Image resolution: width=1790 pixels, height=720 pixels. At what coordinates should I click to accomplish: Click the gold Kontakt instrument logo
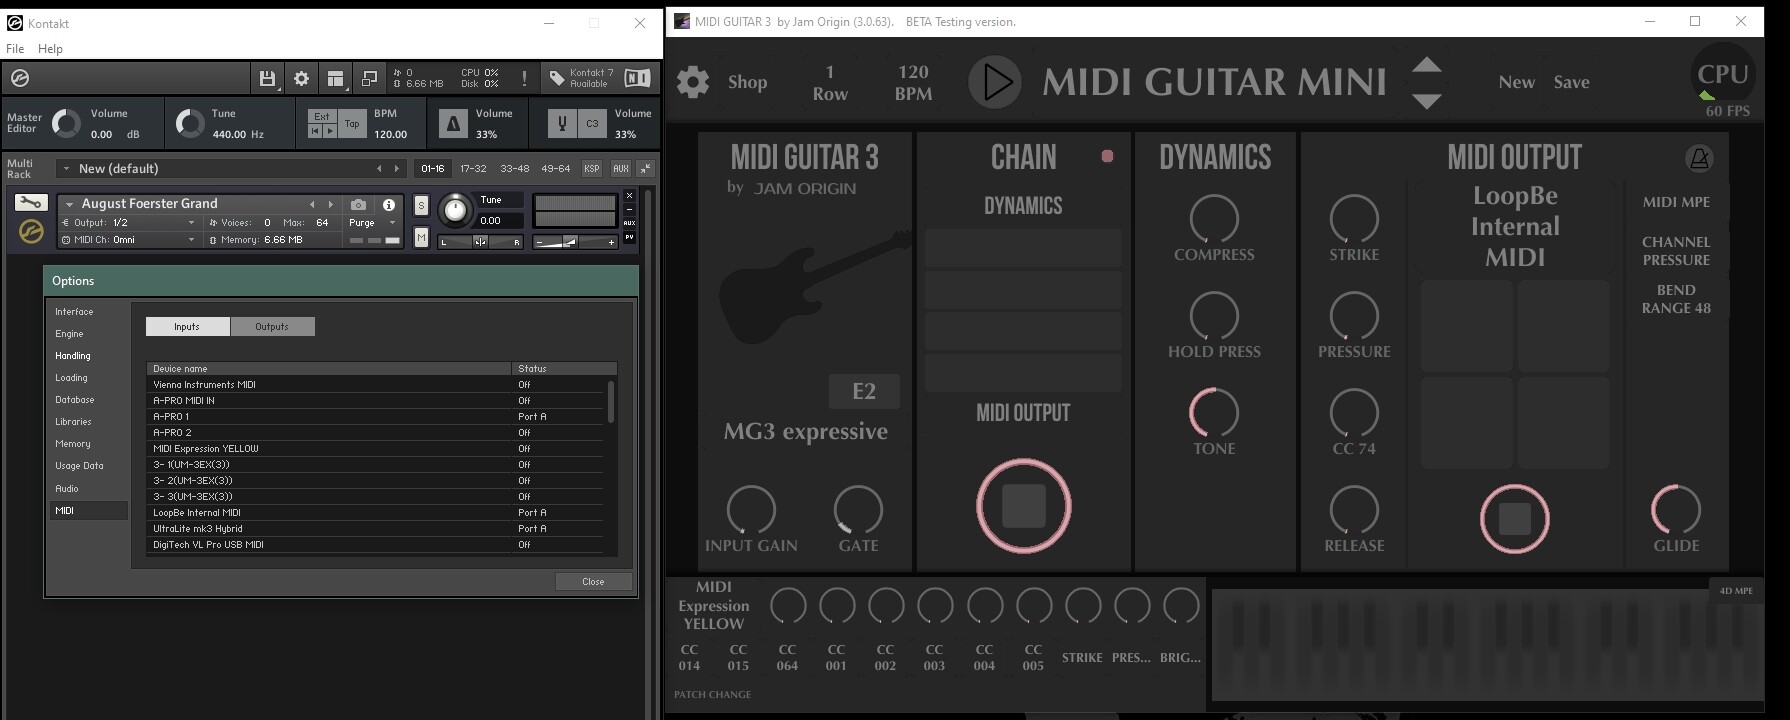(x=31, y=232)
